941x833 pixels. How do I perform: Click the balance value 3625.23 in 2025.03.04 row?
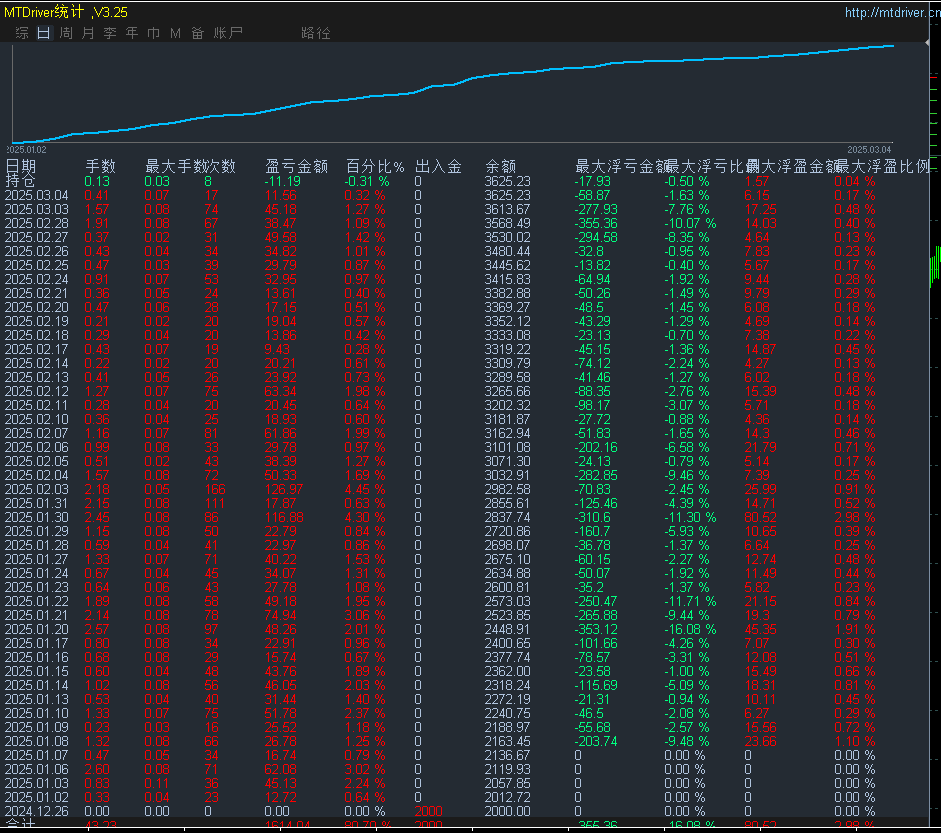[x=507, y=196]
